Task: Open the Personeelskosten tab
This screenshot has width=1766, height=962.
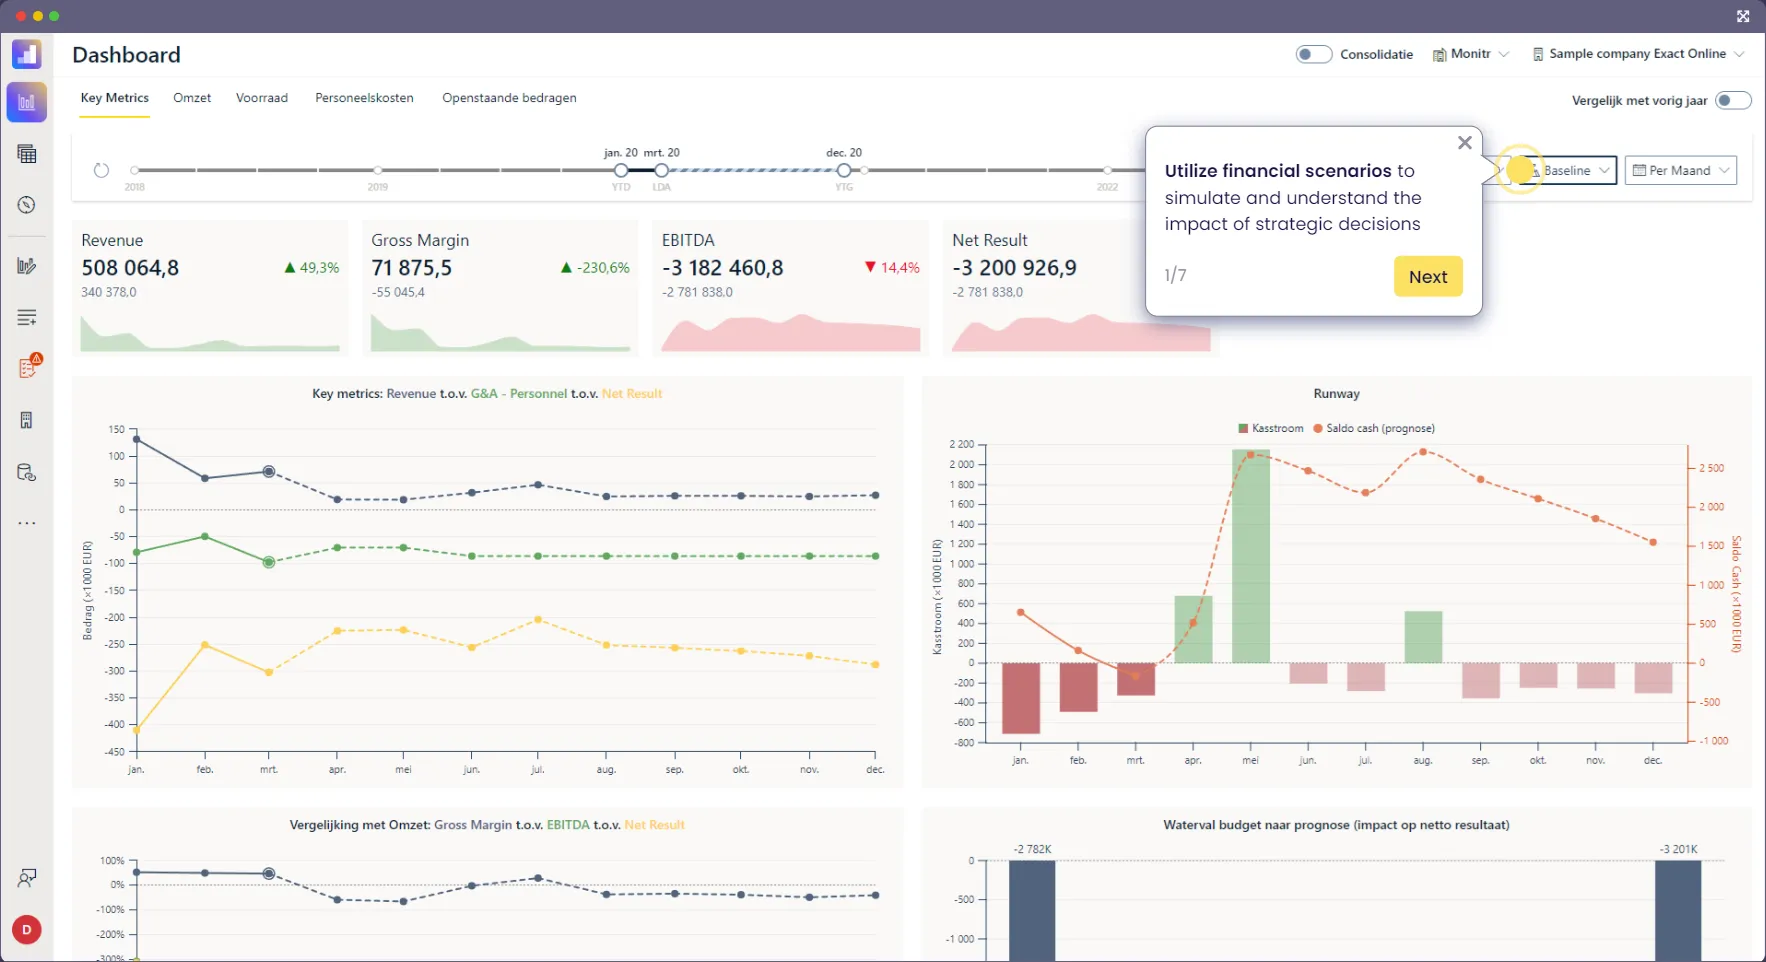Action: pyautogui.click(x=363, y=97)
